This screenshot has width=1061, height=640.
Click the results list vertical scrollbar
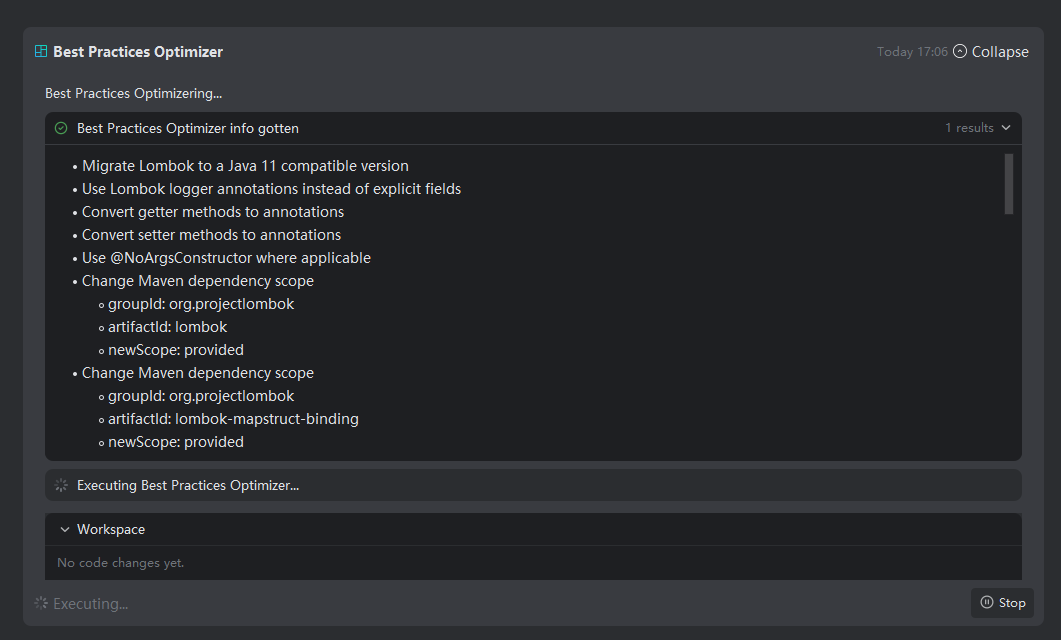click(1009, 184)
